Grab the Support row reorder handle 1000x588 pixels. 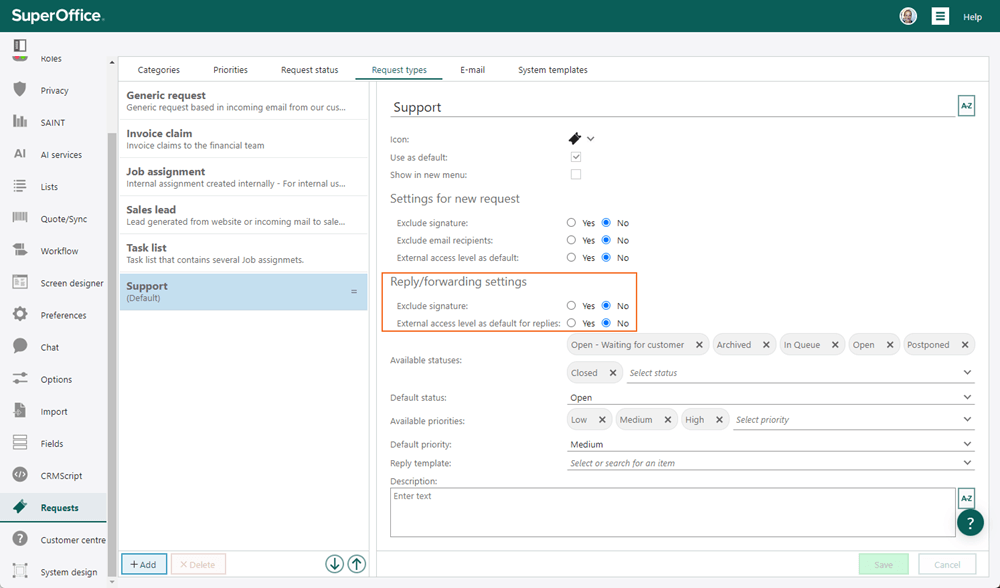(x=354, y=291)
